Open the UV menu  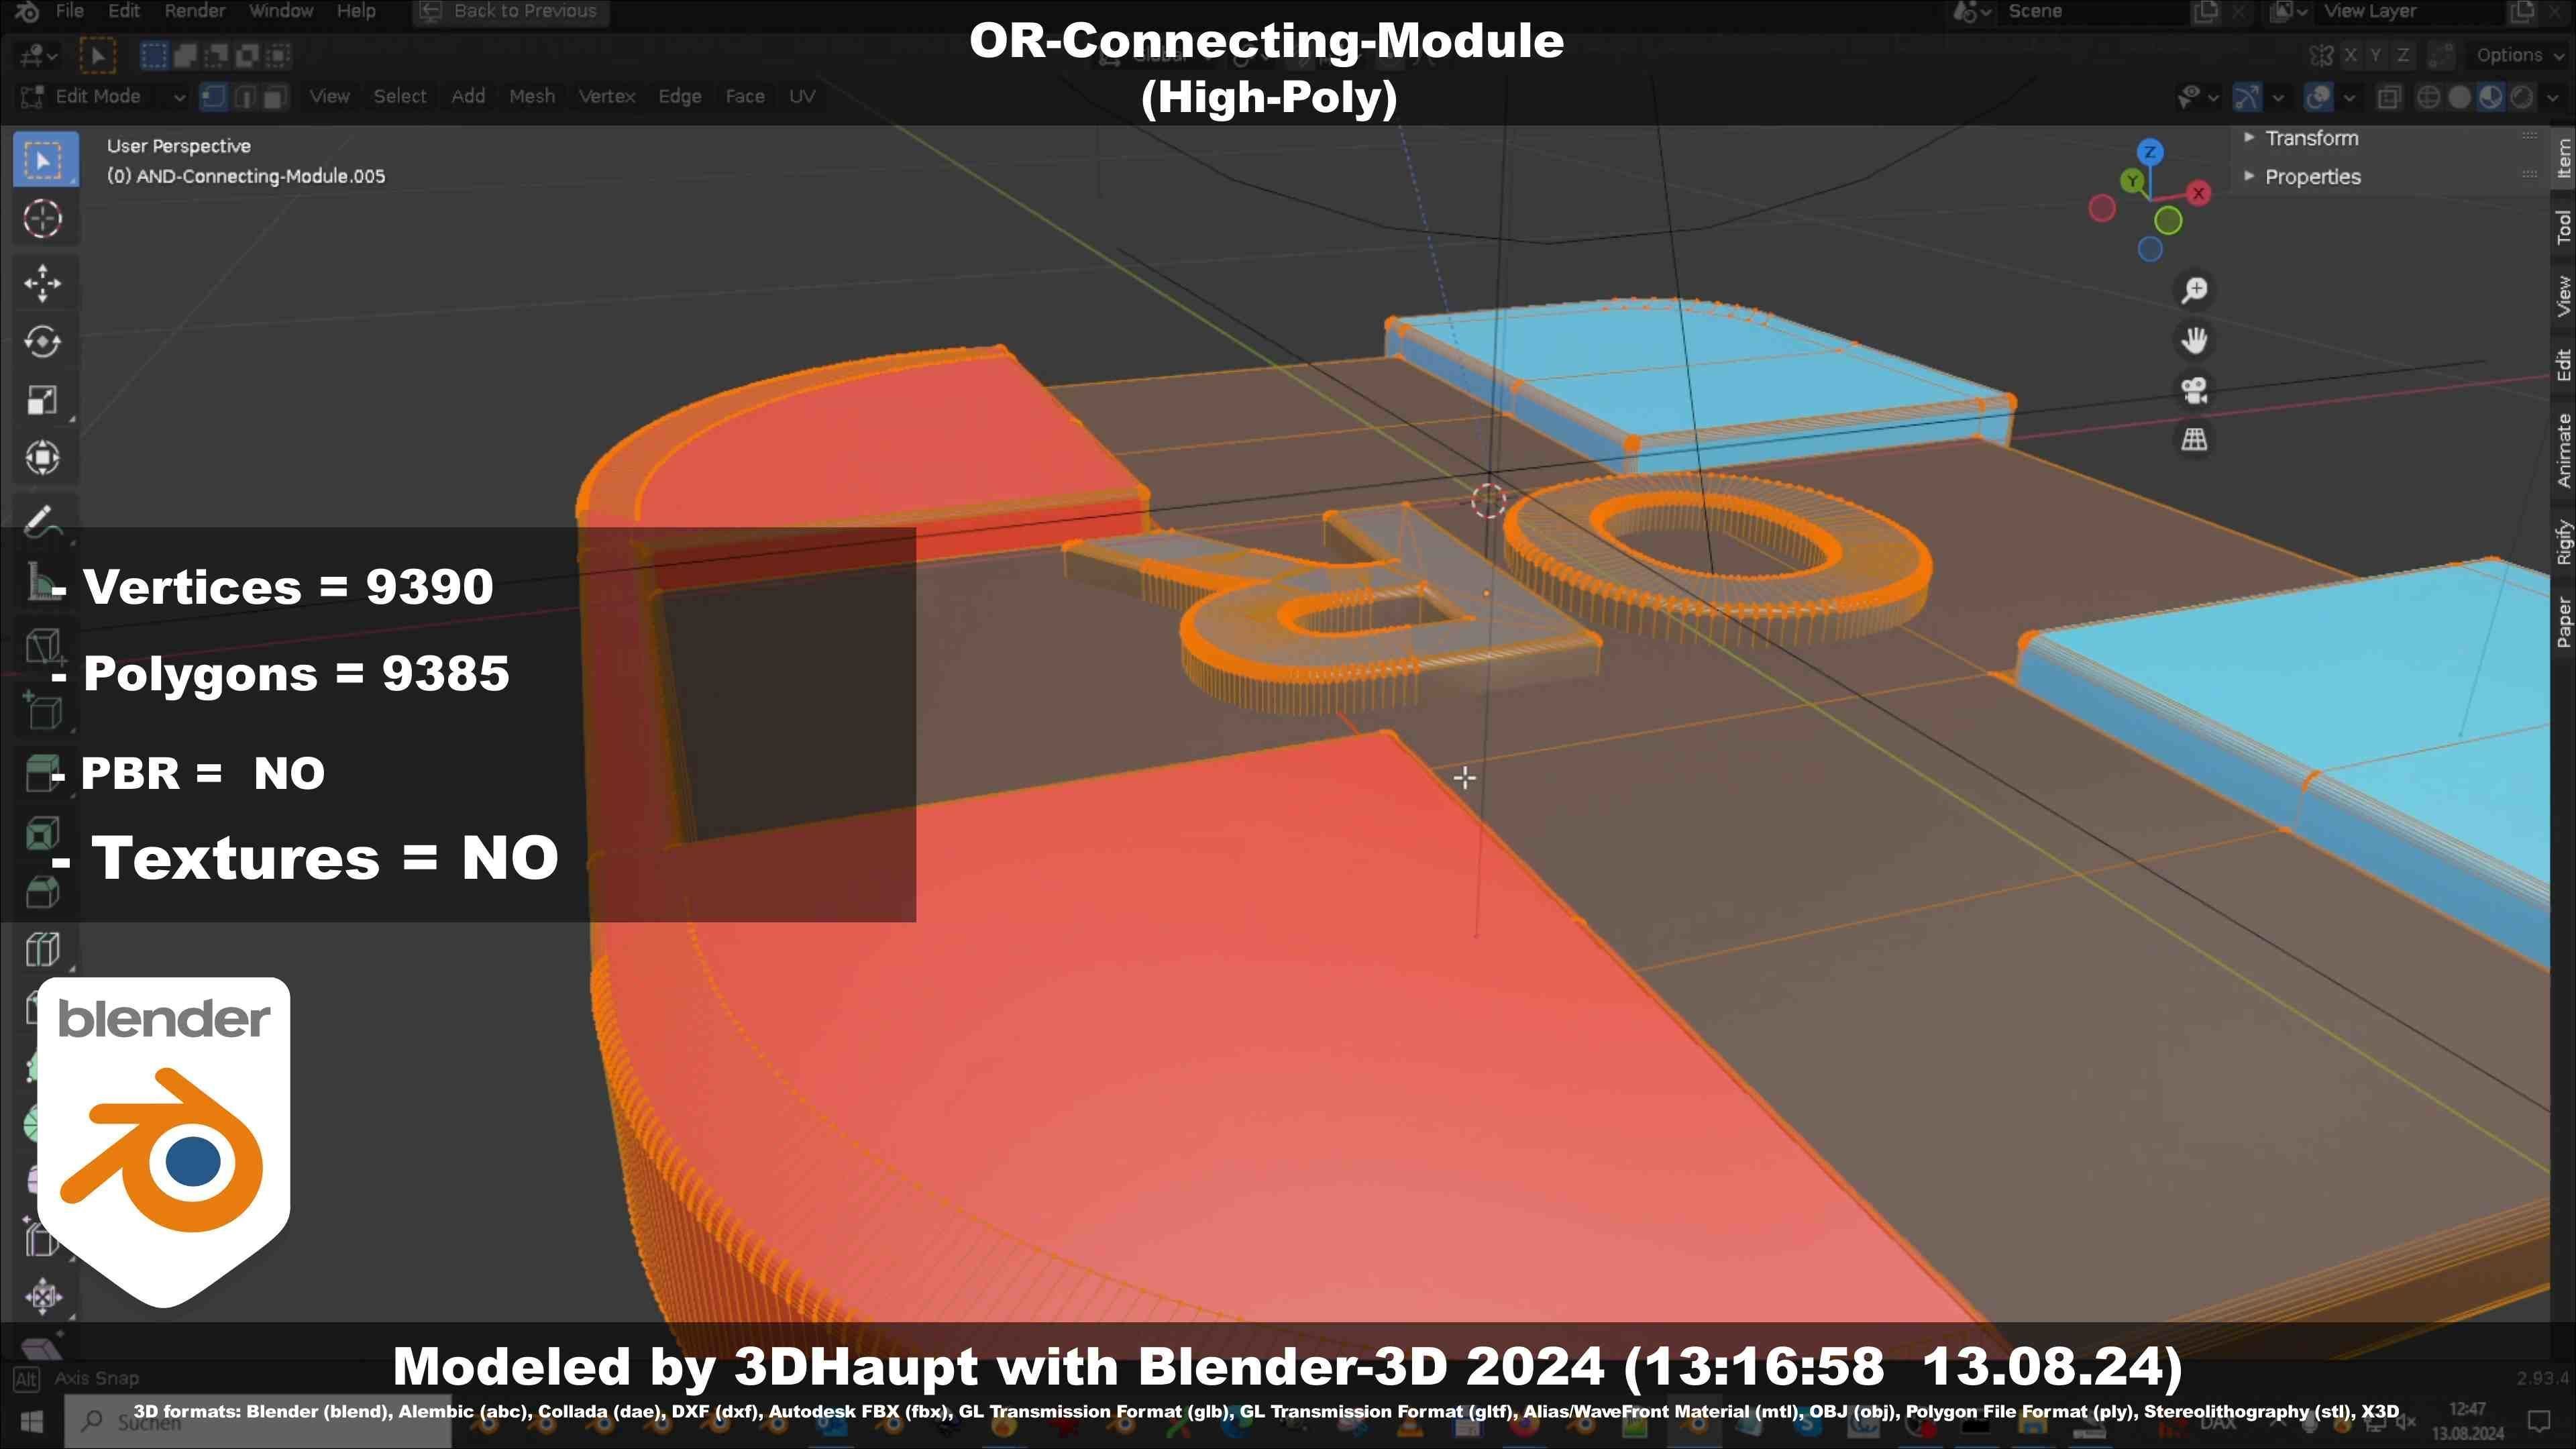pos(802,97)
